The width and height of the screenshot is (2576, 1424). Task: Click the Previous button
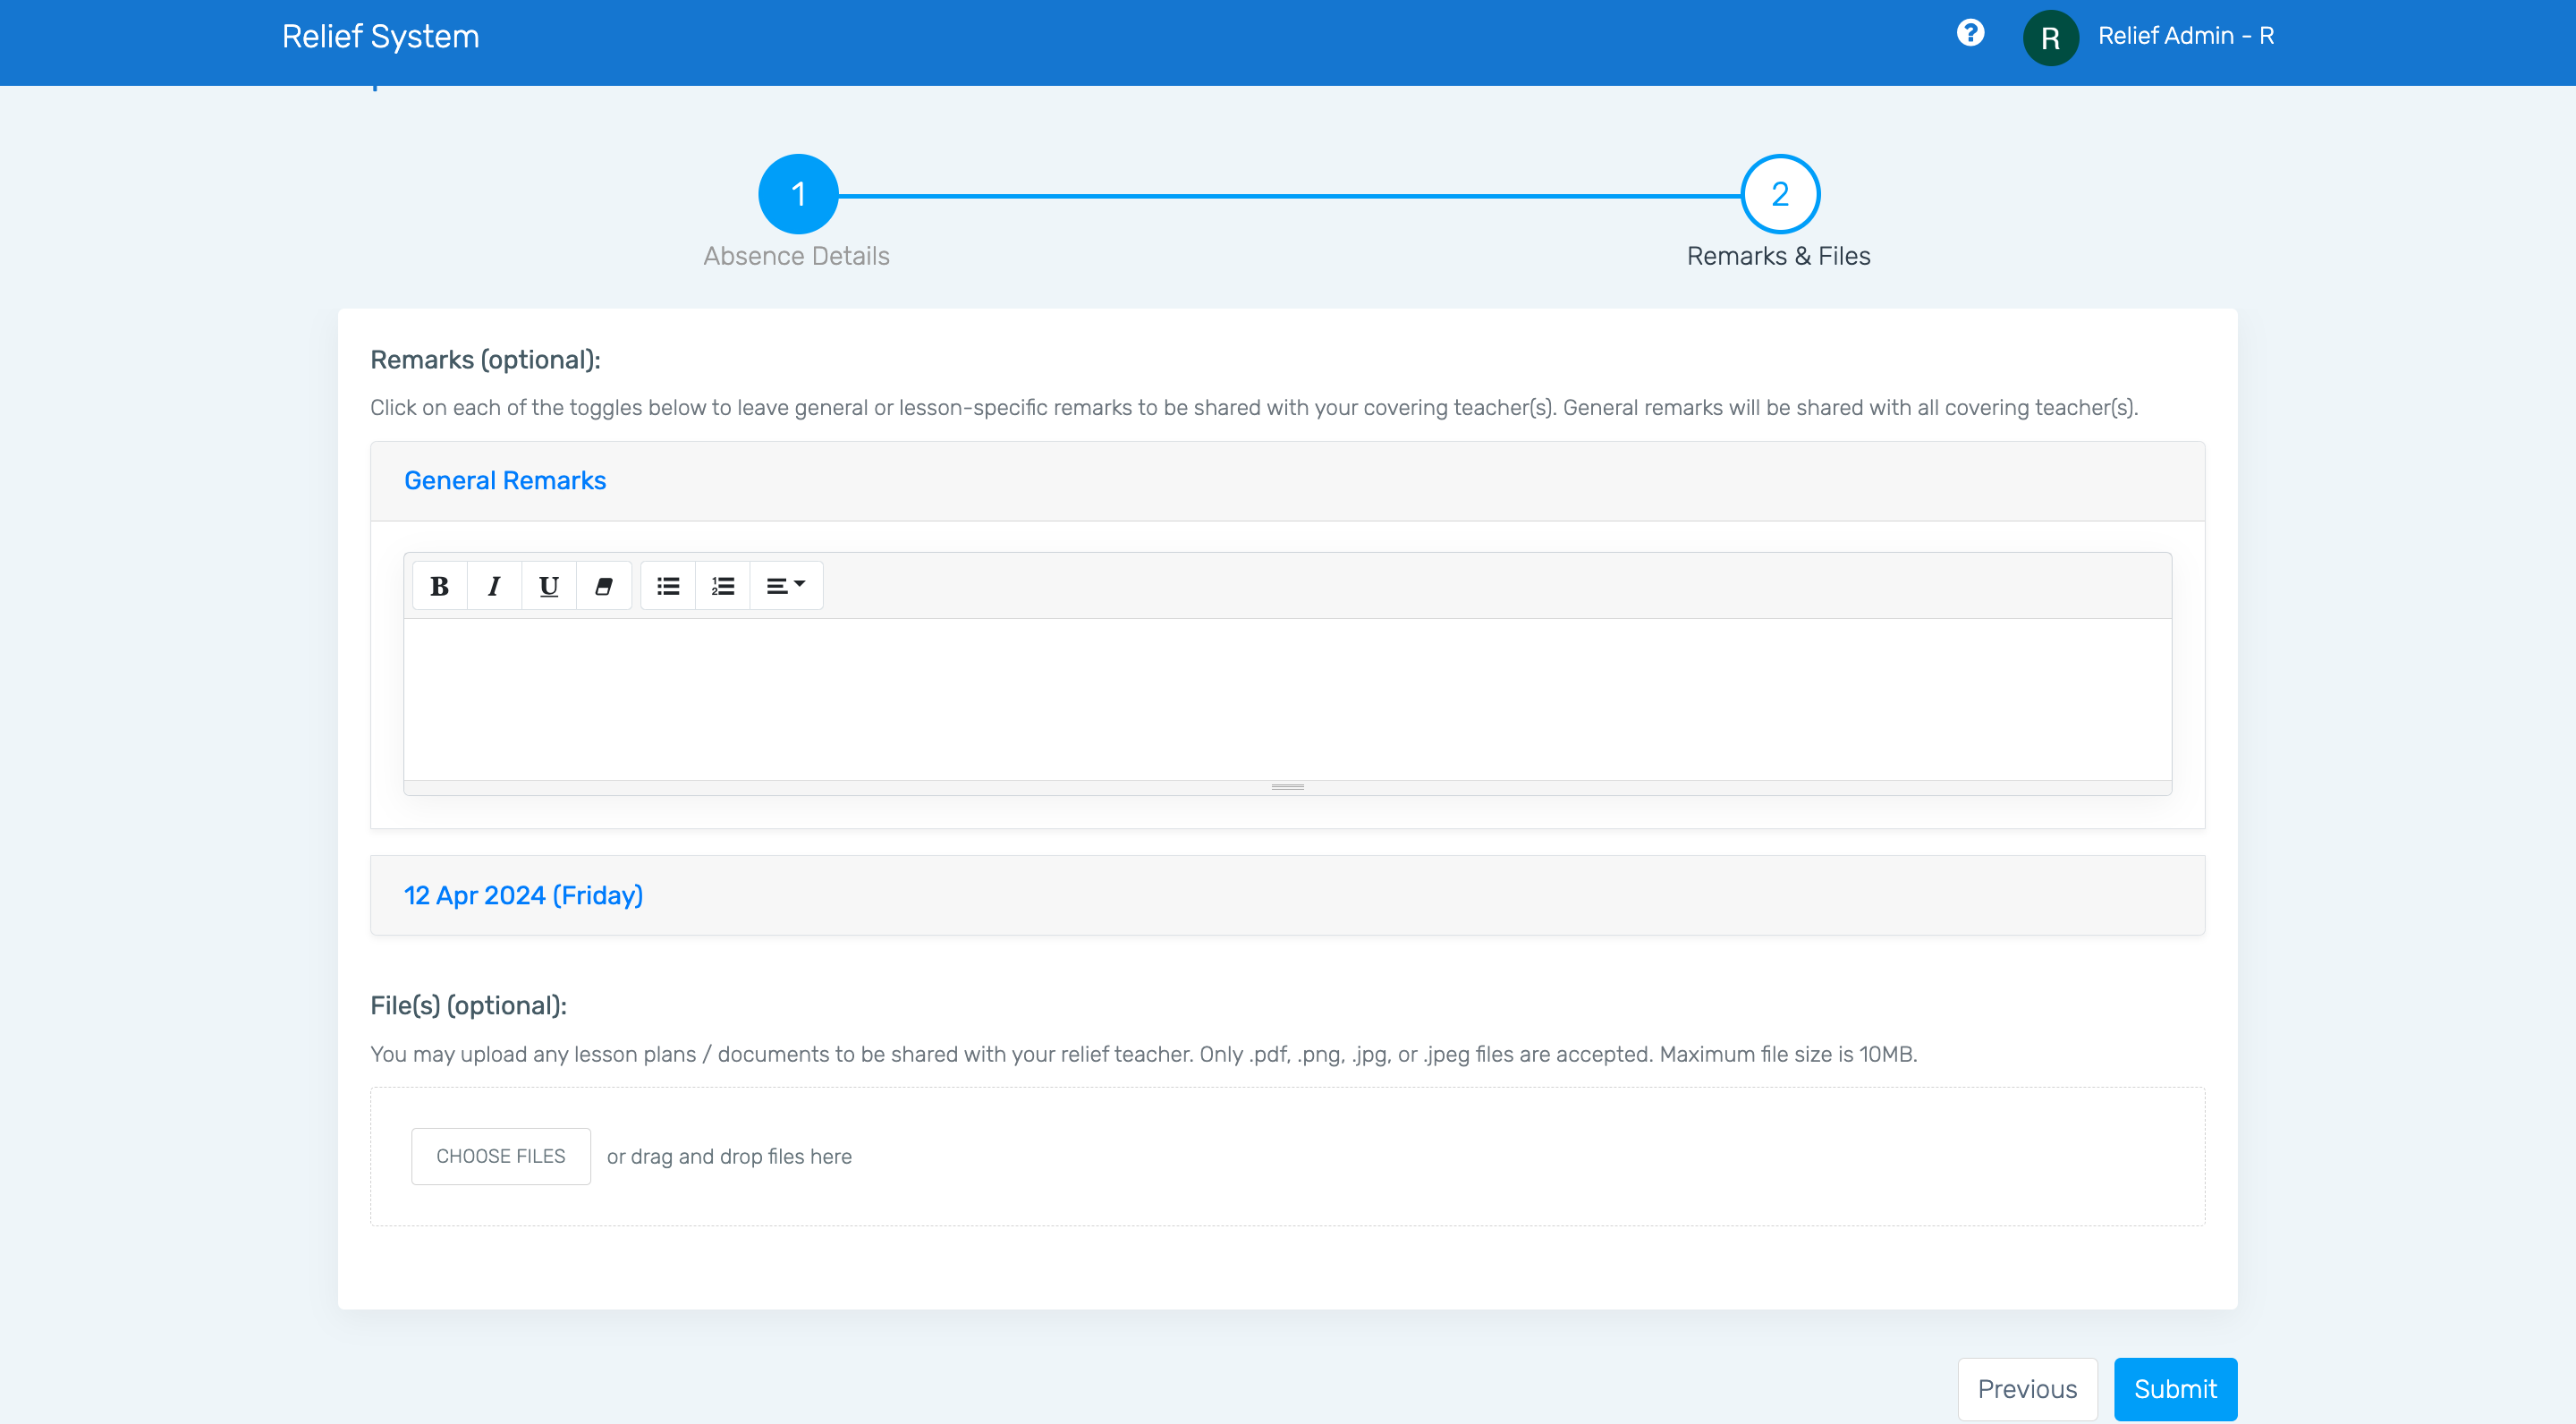click(2027, 1389)
